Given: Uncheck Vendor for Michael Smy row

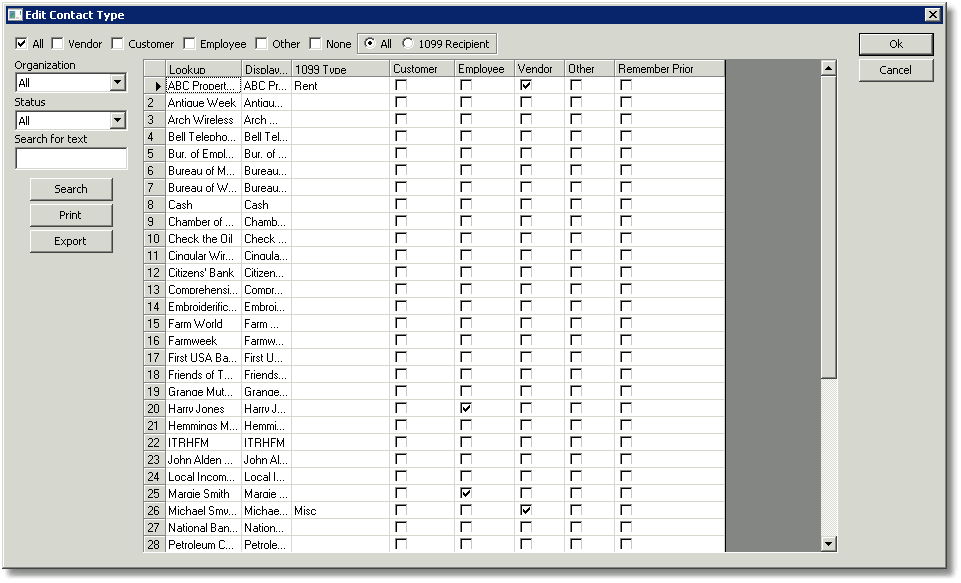Looking at the screenshot, I should pos(526,510).
